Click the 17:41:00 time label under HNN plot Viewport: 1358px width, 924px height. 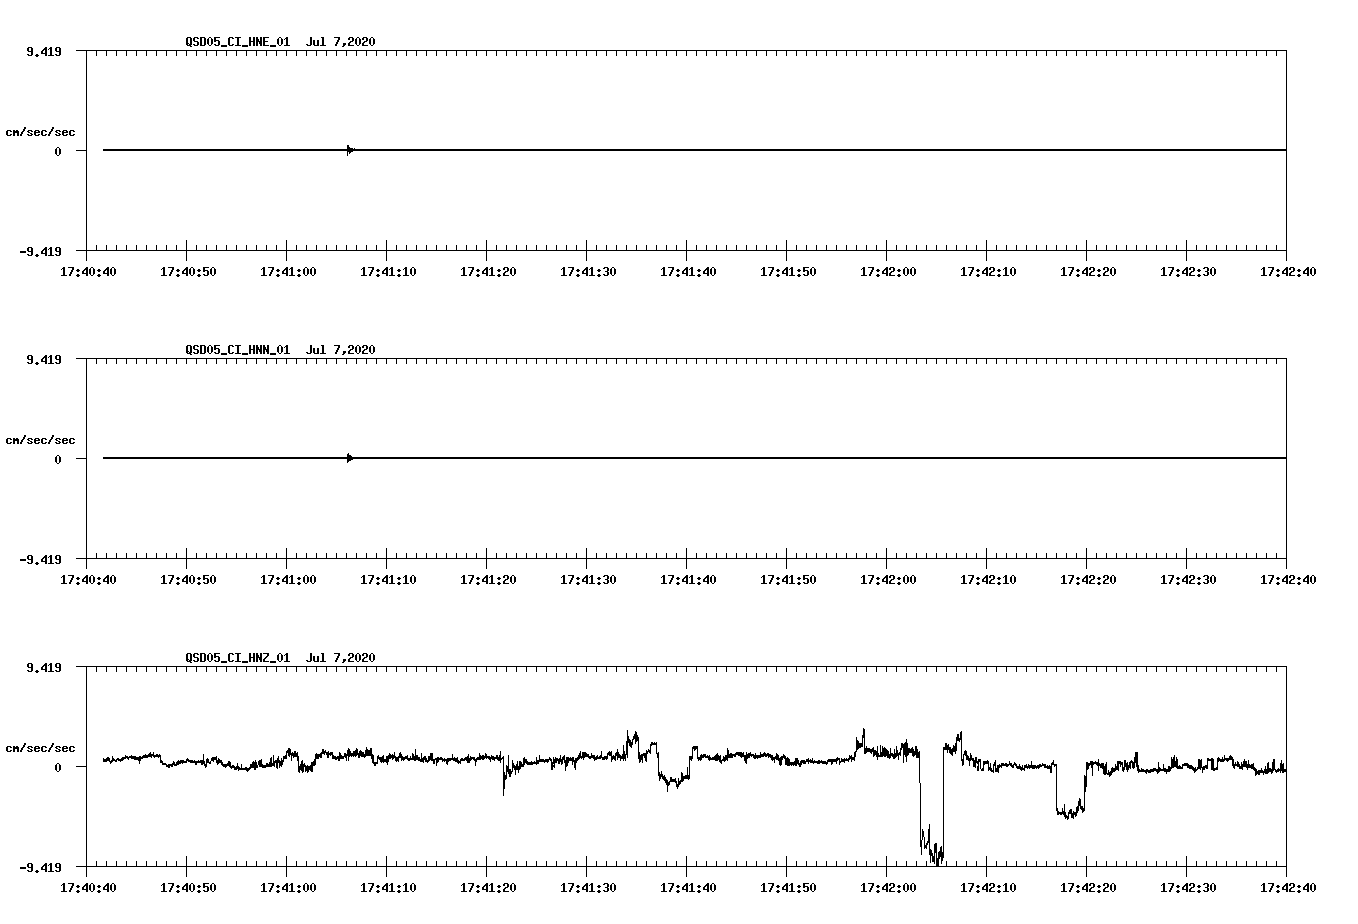point(288,579)
